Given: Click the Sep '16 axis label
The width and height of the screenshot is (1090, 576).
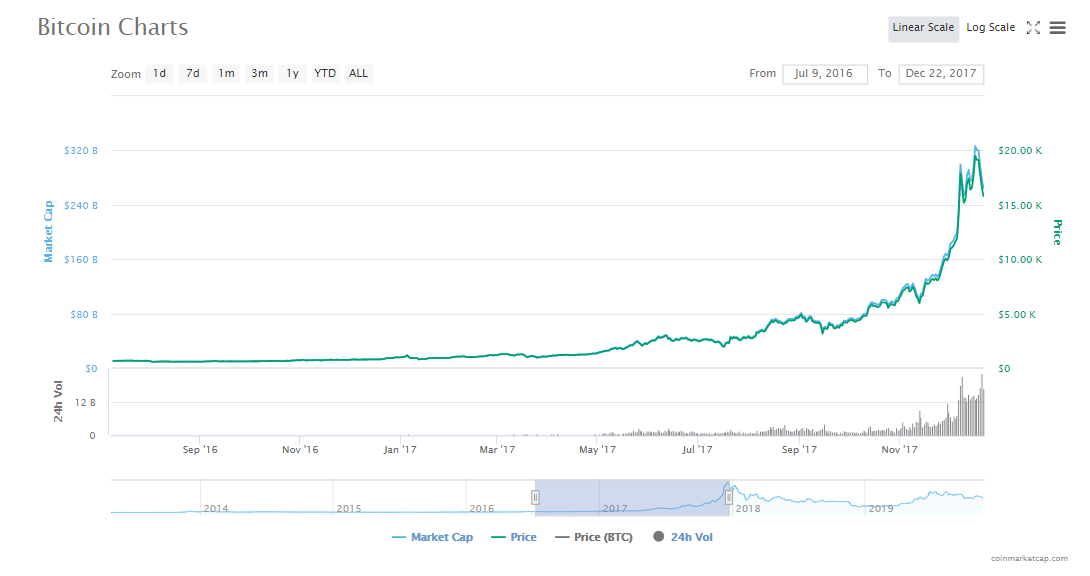Looking at the screenshot, I should (x=200, y=450).
